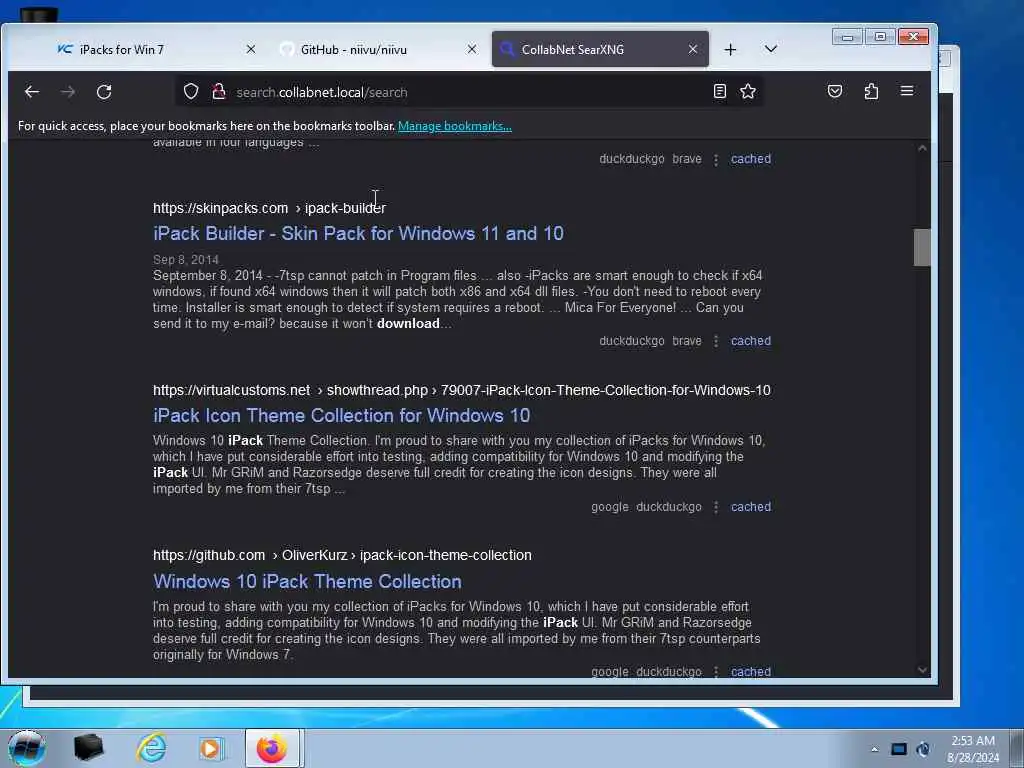
Task: Click 'brave' engine label under iPack Builder result
Action: (686, 341)
